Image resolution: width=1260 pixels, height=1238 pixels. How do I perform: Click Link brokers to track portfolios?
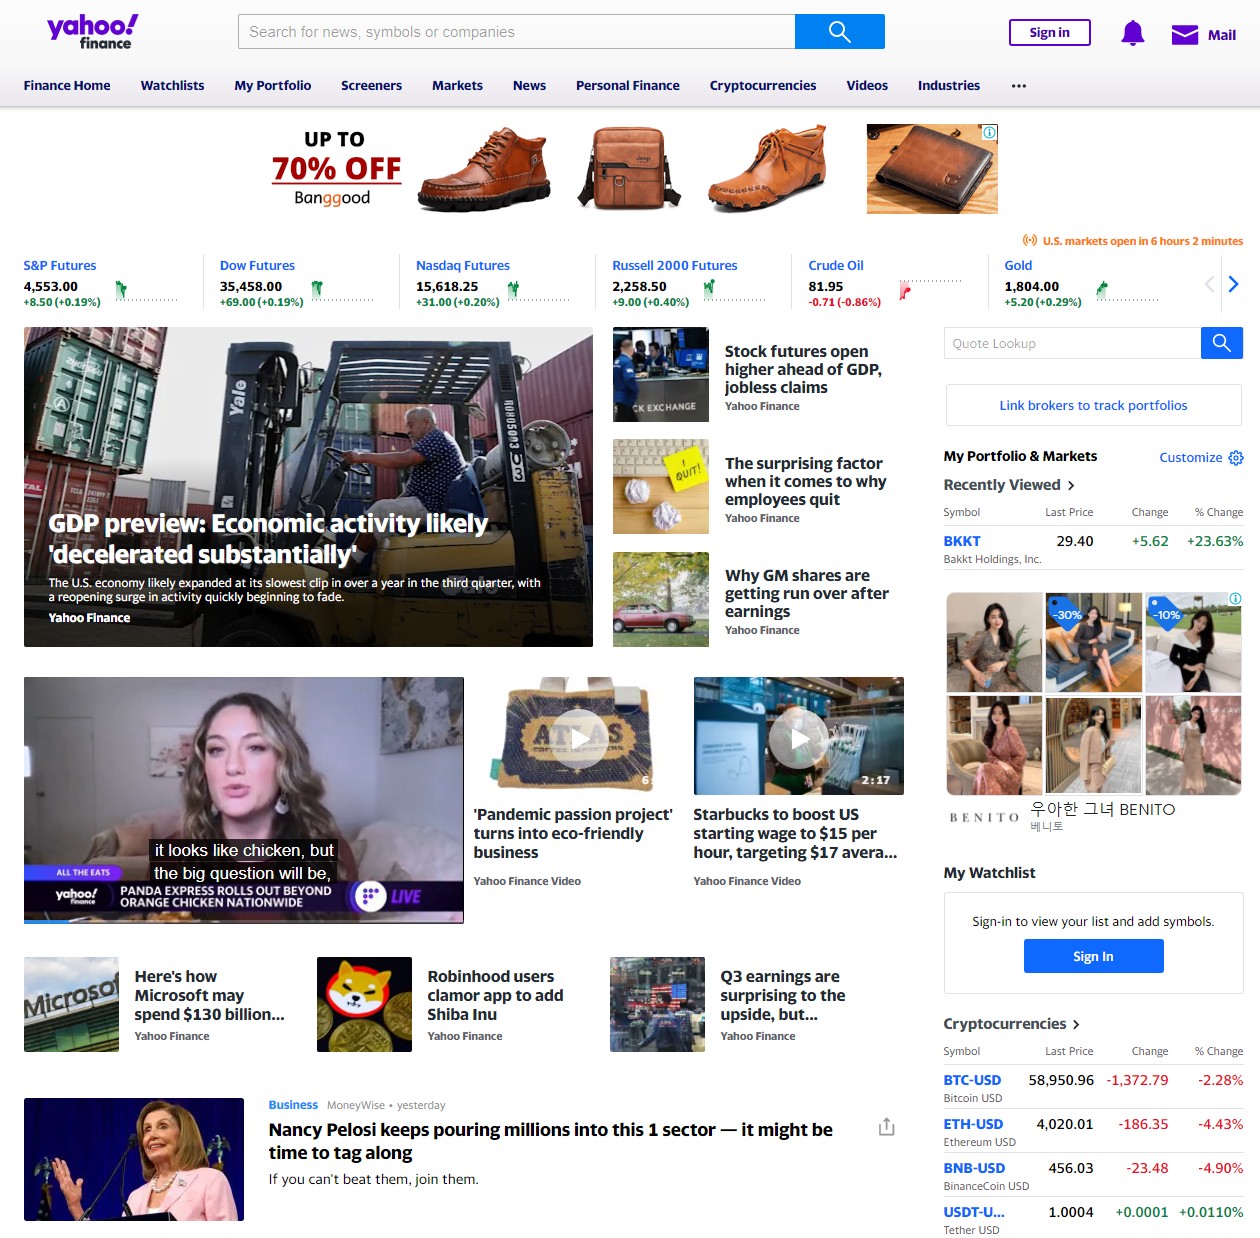(1093, 405)
